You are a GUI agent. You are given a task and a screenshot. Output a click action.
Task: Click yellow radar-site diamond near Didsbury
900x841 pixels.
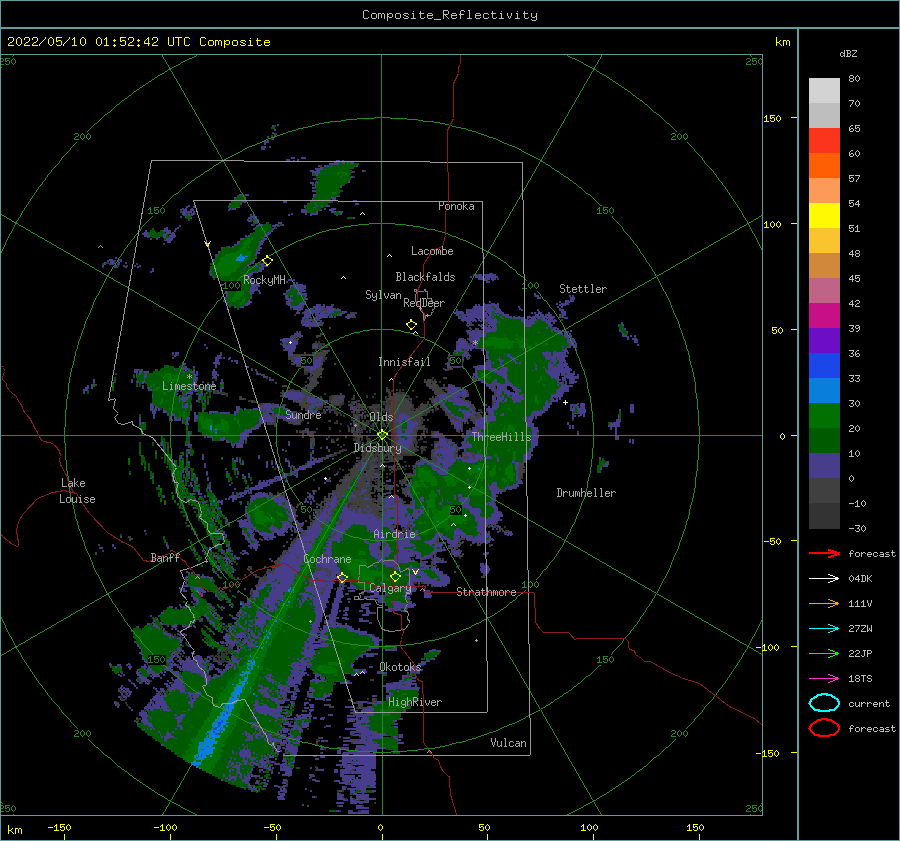pyautogui.click(x=382, y=435)
